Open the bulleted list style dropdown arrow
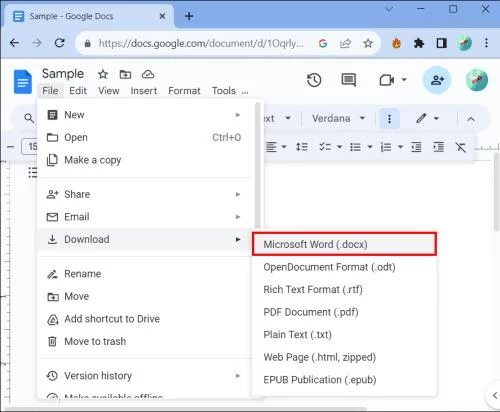The image size is (500, 412). (370, 147)
